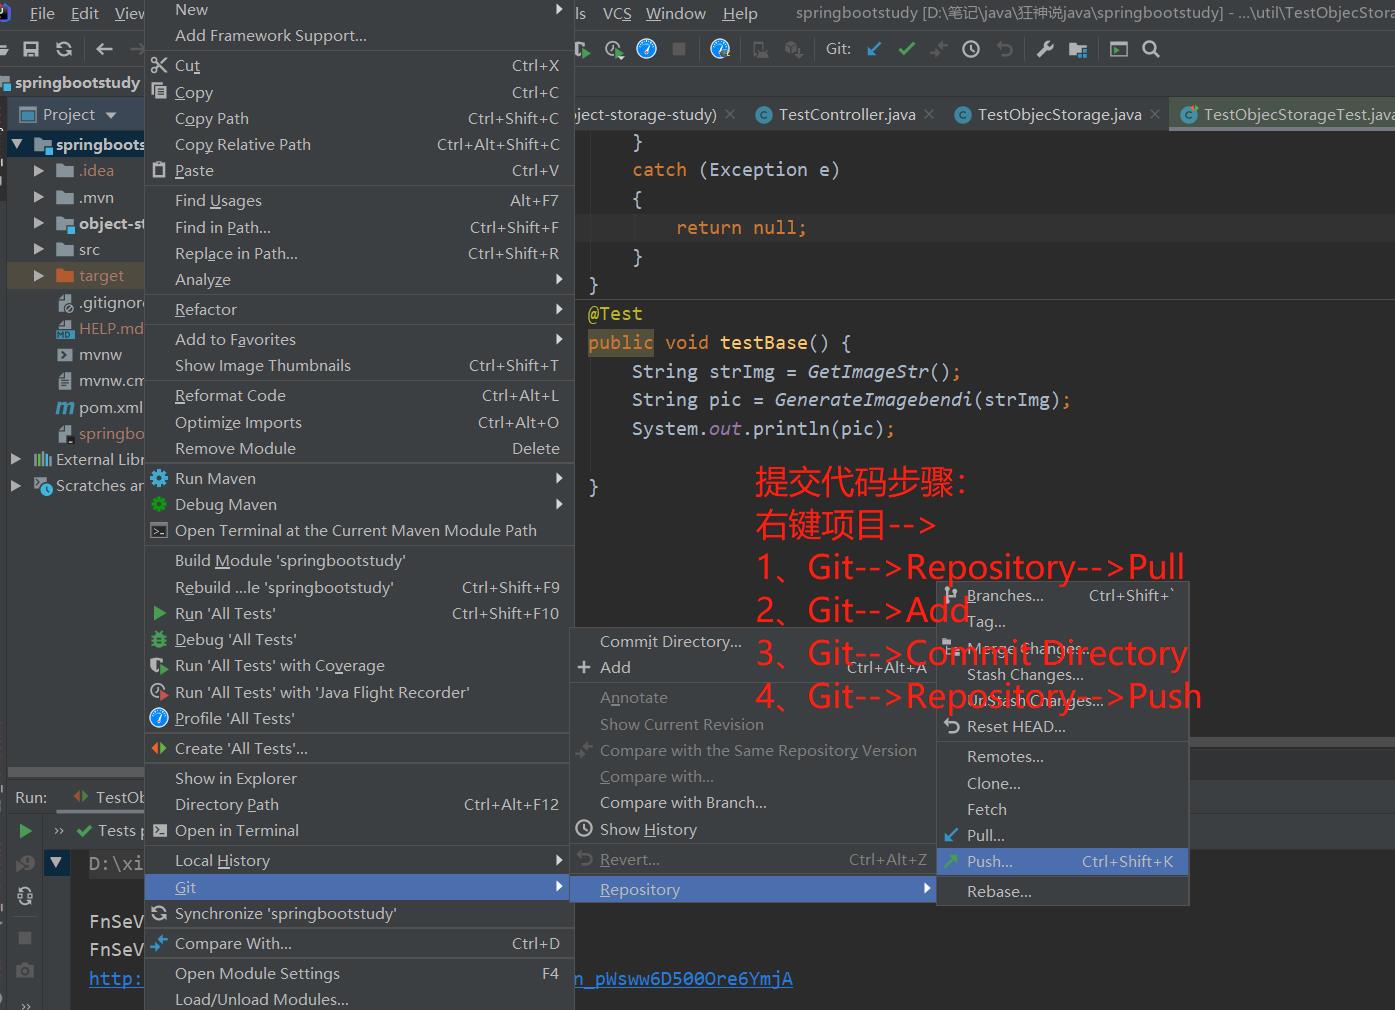
Task: Select Run Maven context item
Action: 359,478
